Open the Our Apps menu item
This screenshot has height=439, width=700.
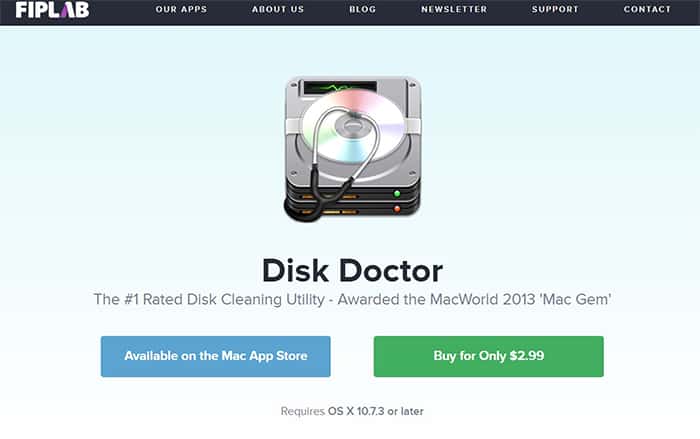[181, 9]
